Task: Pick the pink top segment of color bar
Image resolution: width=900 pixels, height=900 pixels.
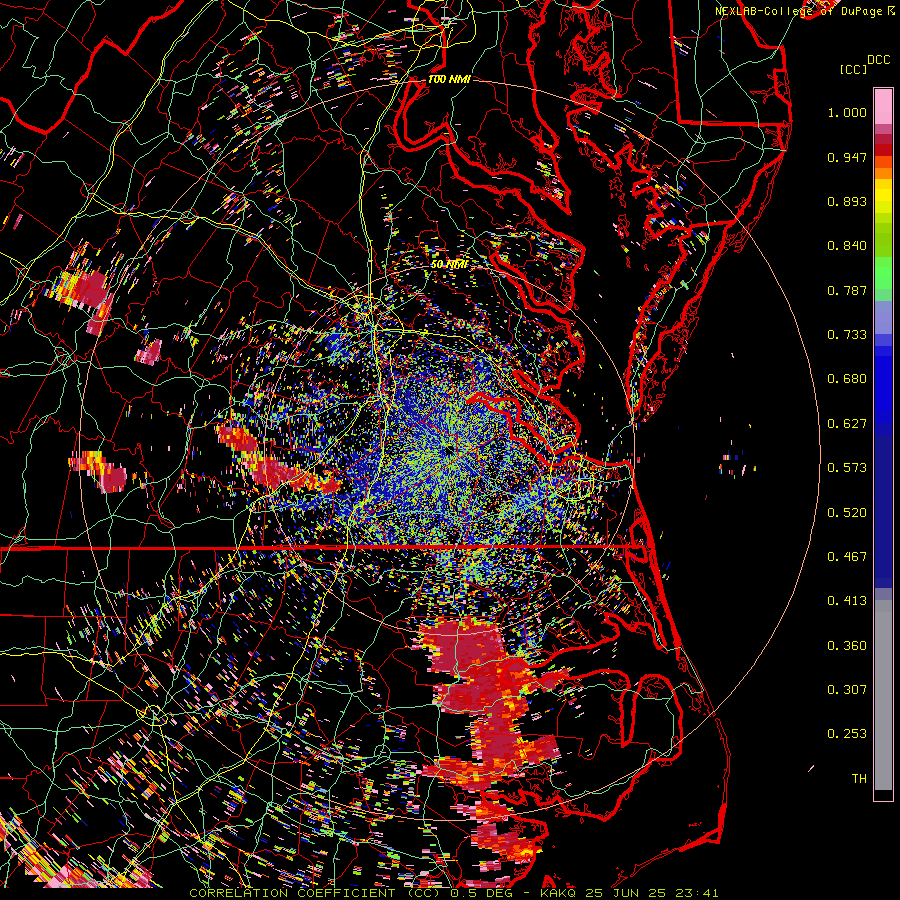Action: (883, 106)
